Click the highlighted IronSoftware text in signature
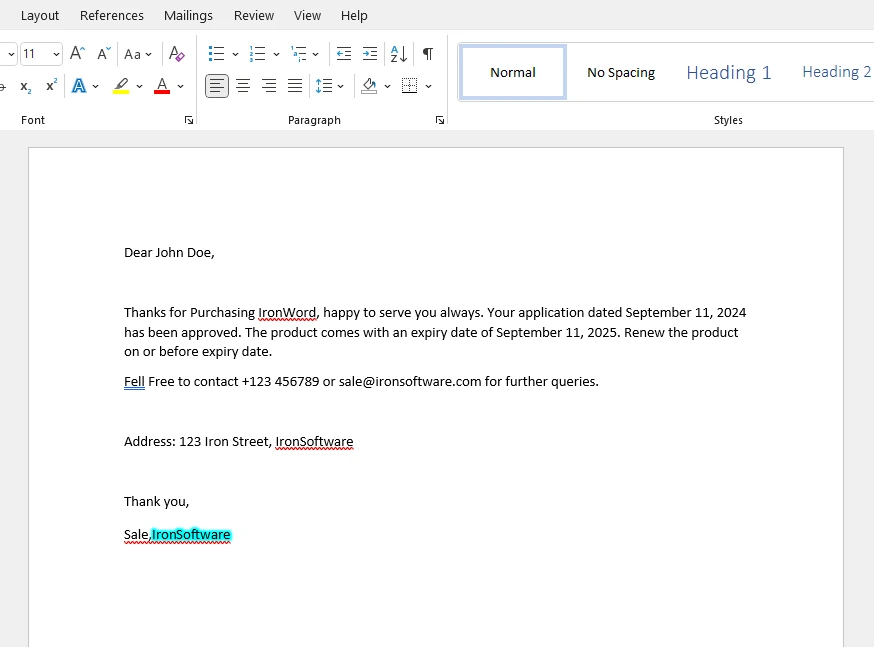The image size is (874, 647). 191,535
